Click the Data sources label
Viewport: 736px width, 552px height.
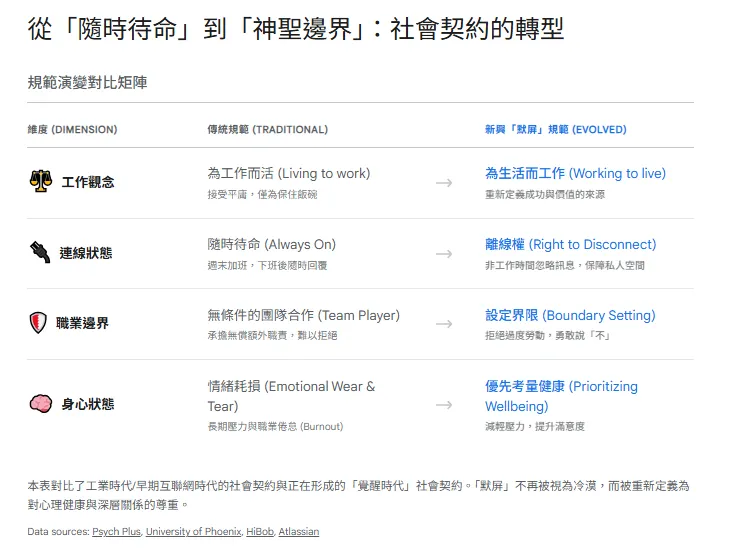(x=58, y=531)
